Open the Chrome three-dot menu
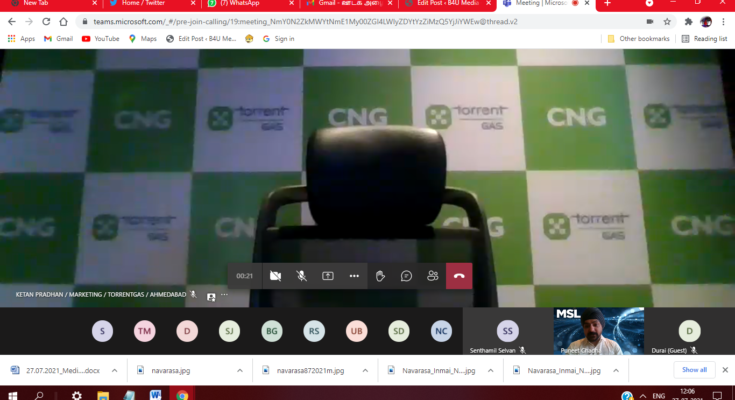The width and height of the screenshot is (735, 400). pos(724,22)
